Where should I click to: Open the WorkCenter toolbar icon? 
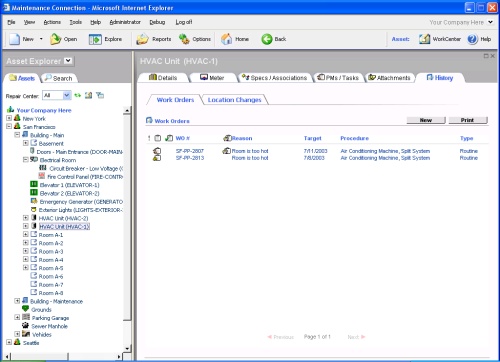coord(424,39)
